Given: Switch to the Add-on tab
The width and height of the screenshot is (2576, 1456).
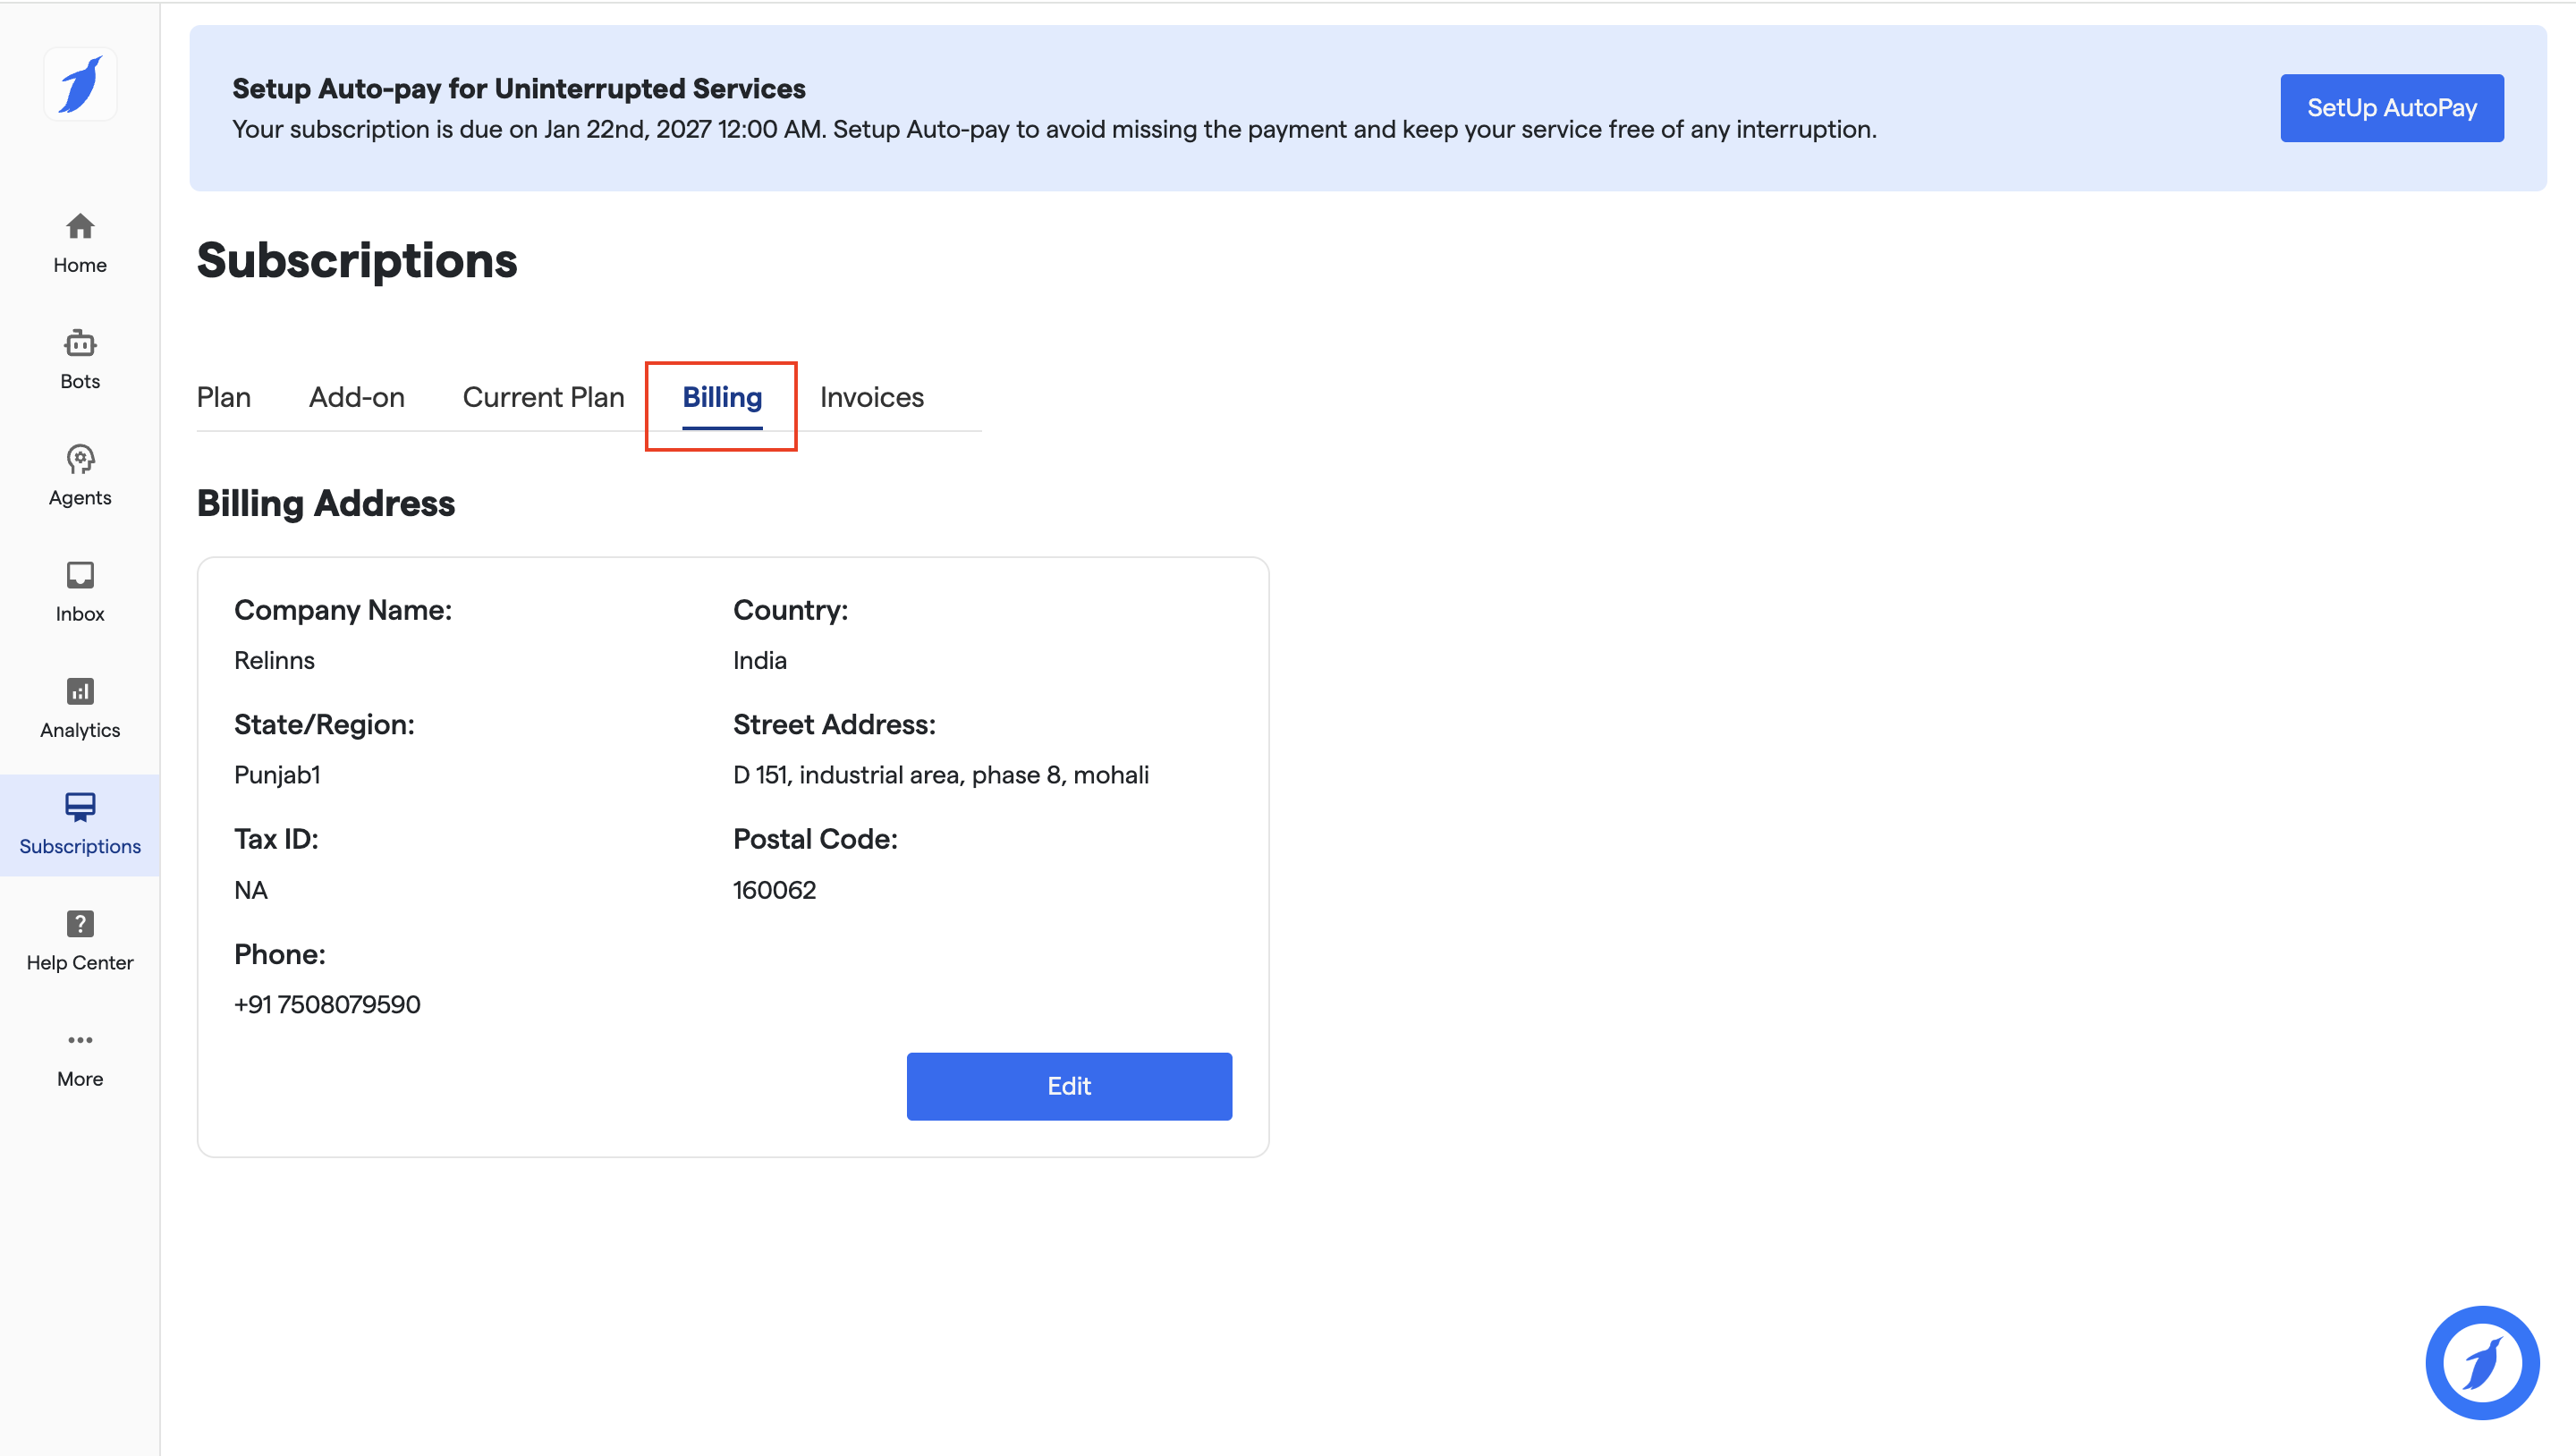Looking at the screenshot, I should 357,398.
